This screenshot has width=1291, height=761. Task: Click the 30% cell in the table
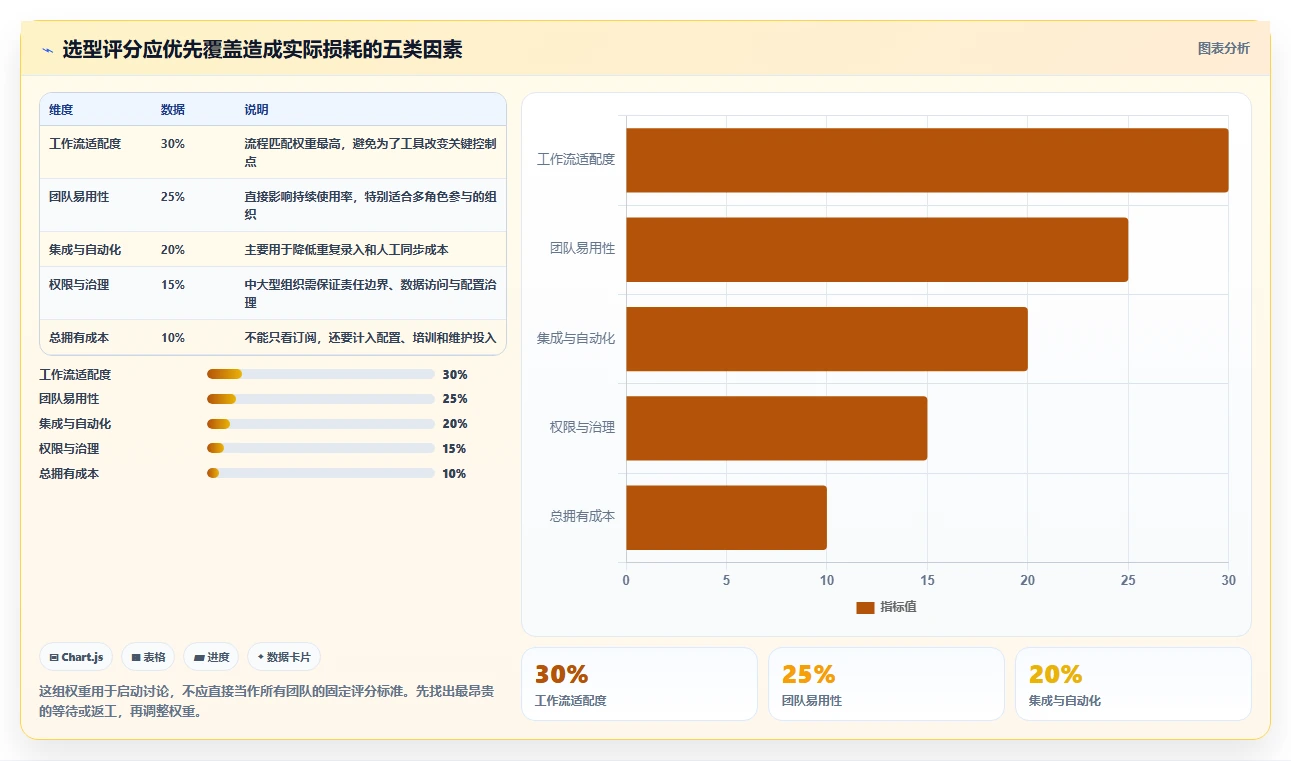coord(172,144)
